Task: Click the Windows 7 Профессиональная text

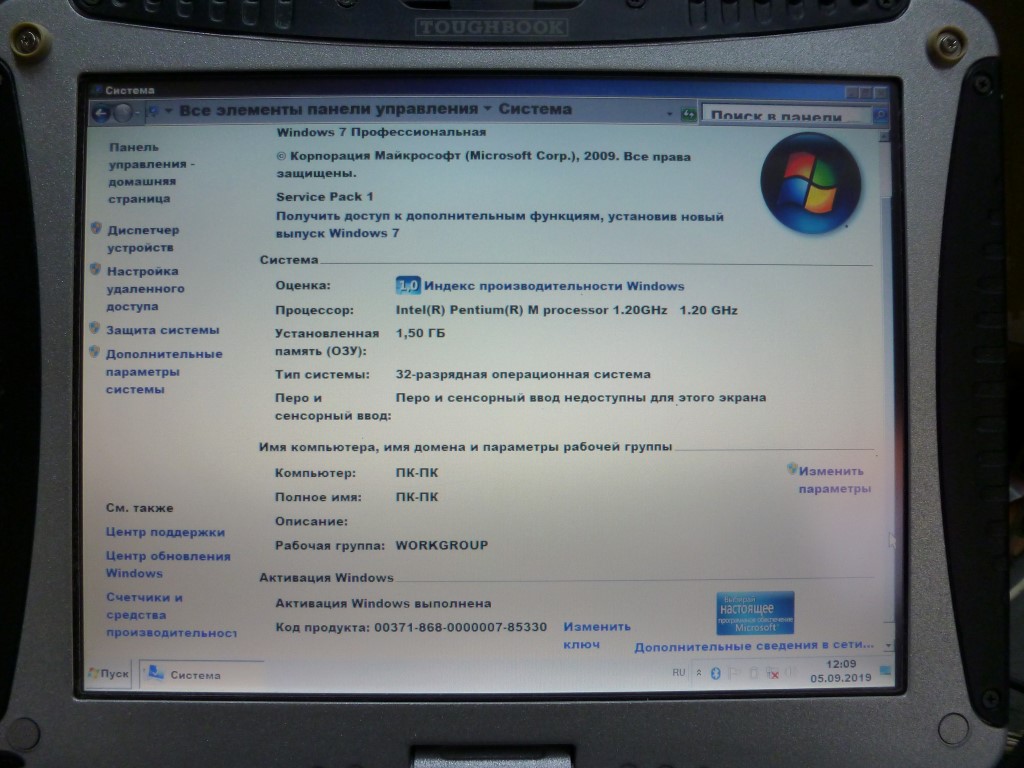Action: [381, 132]
